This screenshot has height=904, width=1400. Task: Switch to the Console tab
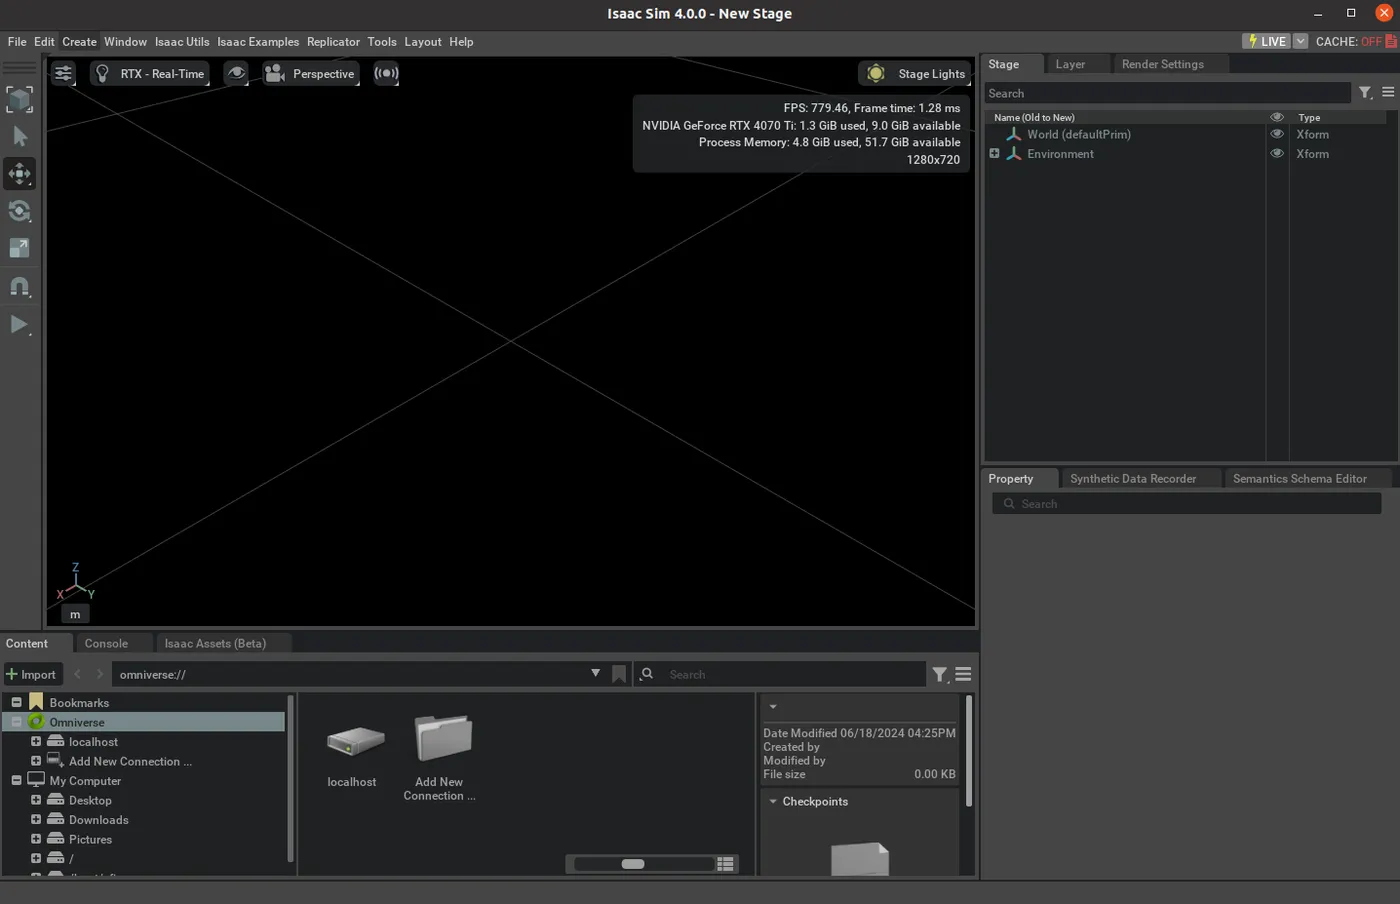click(106, 644)
